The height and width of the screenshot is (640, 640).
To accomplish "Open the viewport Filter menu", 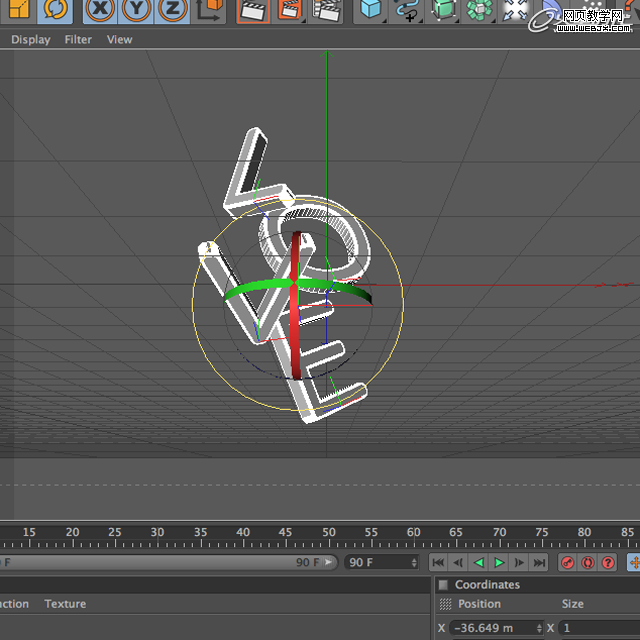I will [78, 40].
